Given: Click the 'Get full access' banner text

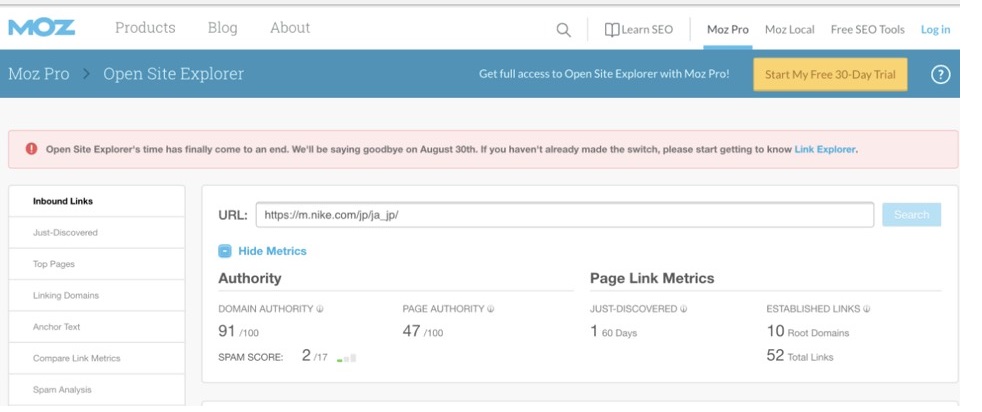Looking at the screenshot, I should pos(604,74).
